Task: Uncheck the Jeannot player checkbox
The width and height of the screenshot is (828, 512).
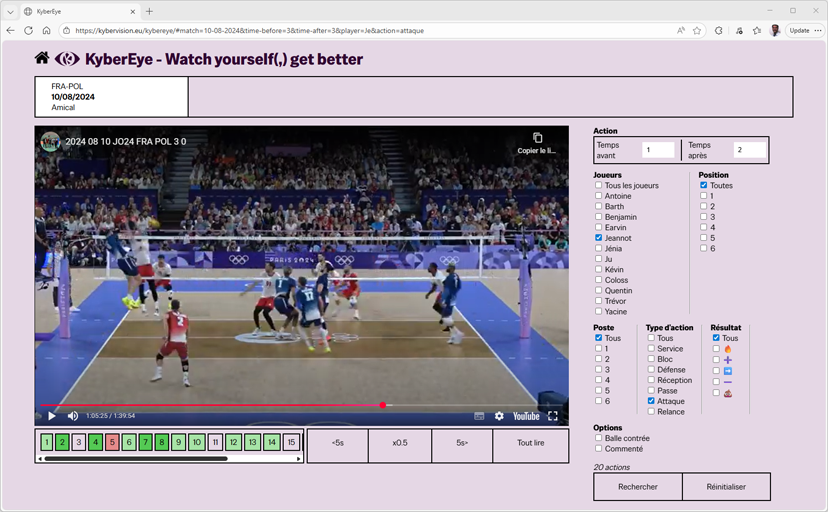Action: pos(598,238)
